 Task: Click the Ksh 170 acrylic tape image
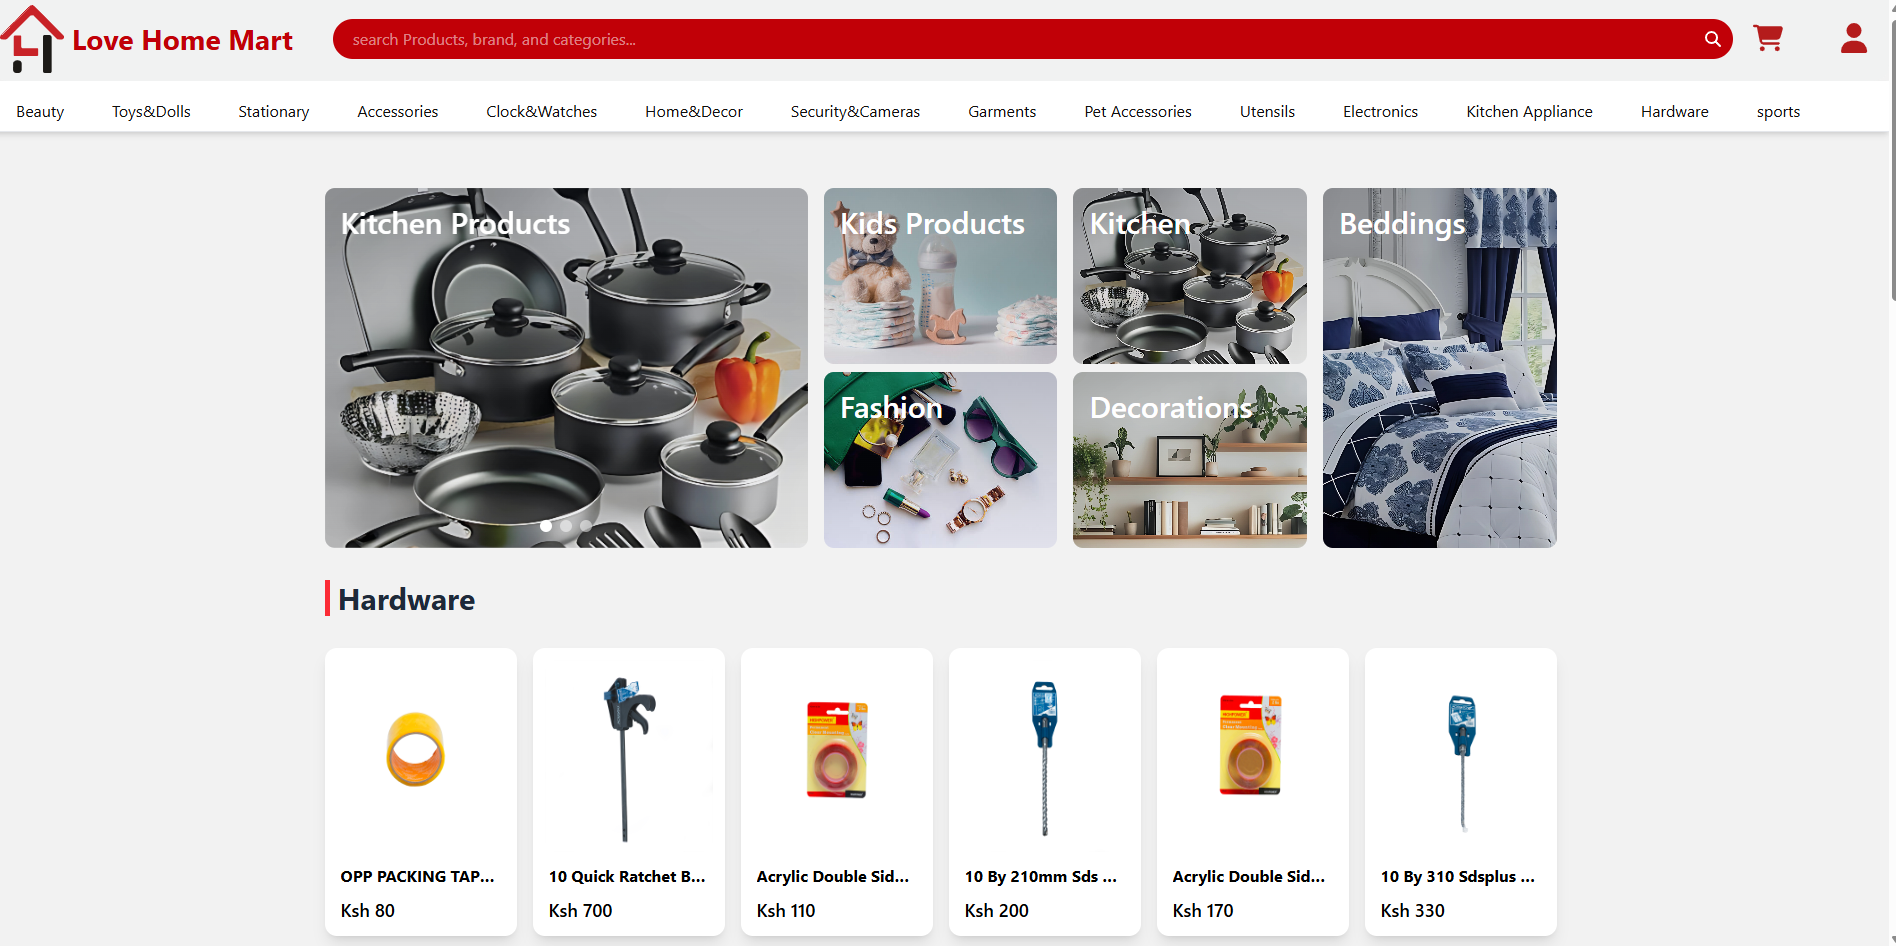(x=1250, y=745)
